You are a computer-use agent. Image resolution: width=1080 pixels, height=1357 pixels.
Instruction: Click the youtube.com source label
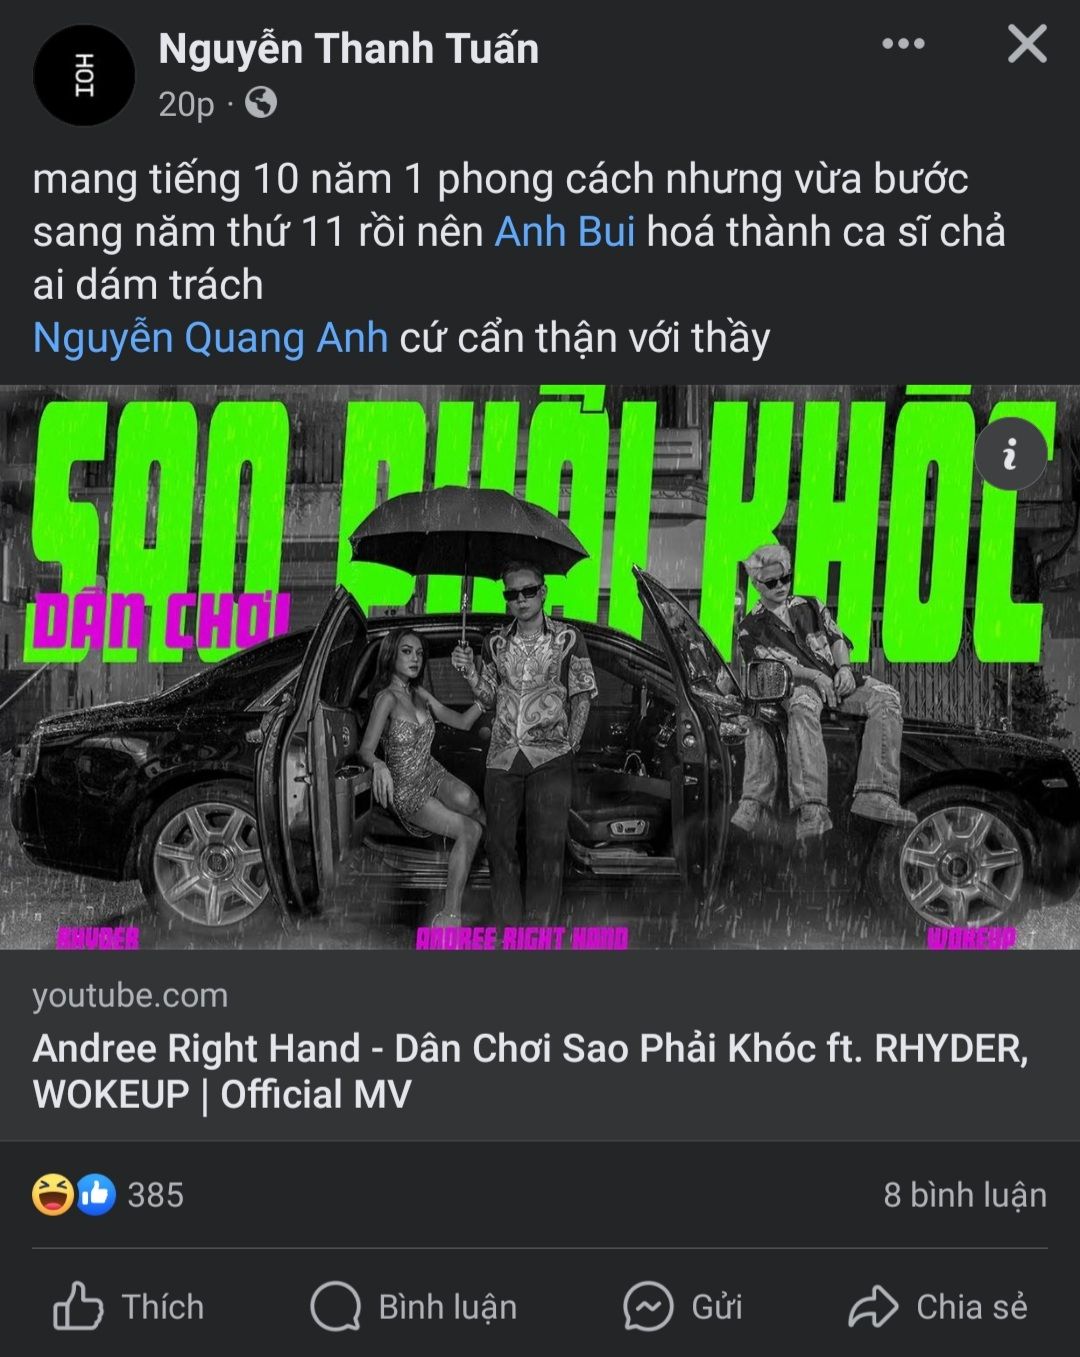click(130, 995)
